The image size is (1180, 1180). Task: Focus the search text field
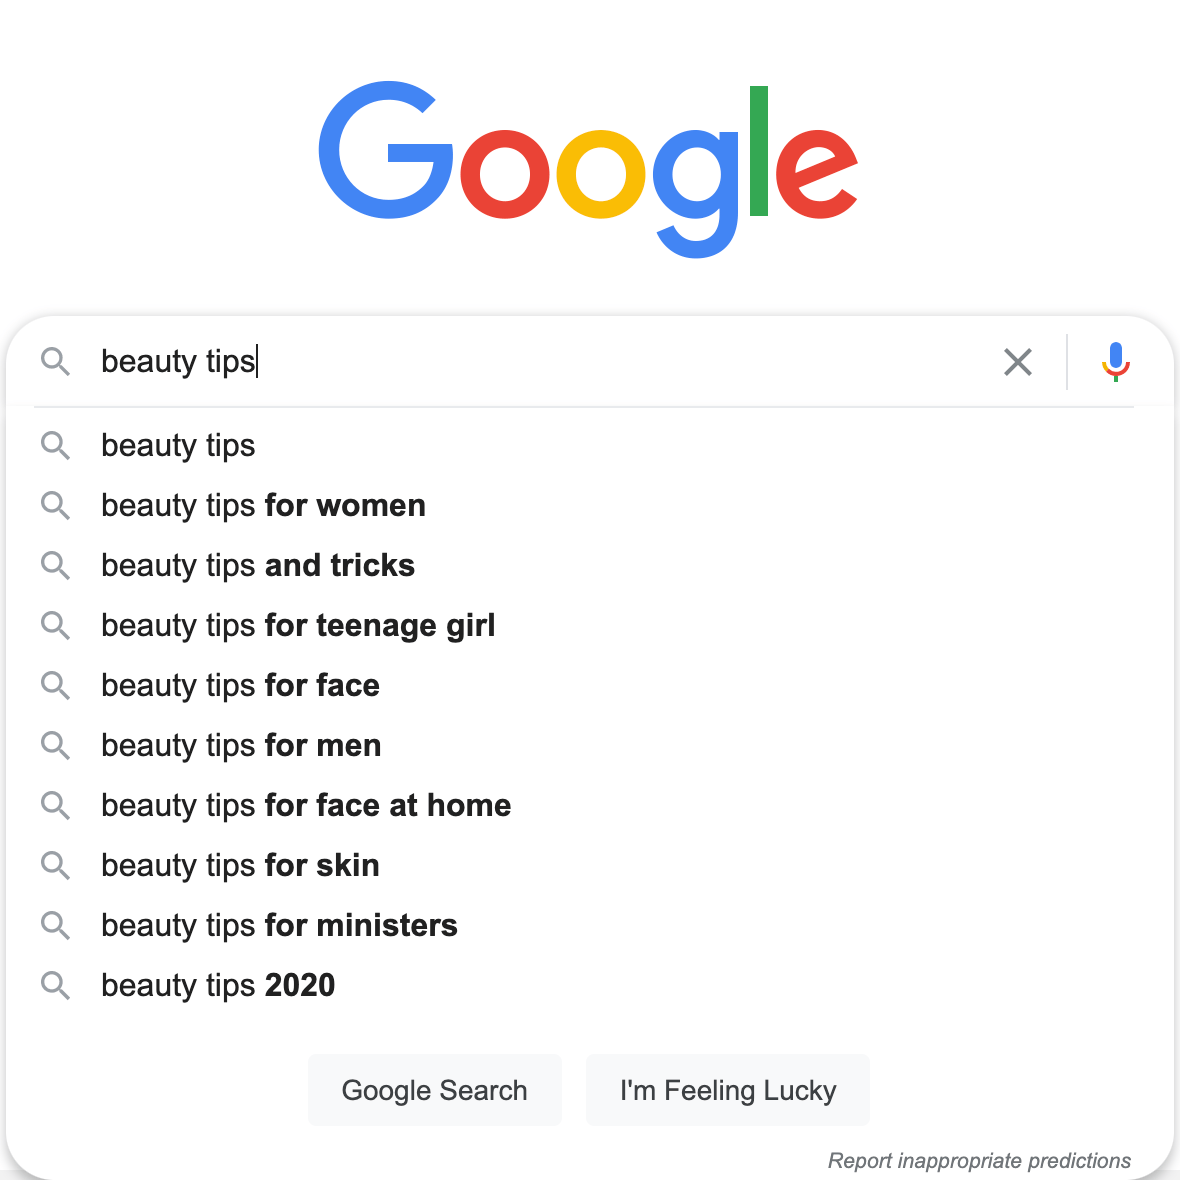tap(542, 362)
